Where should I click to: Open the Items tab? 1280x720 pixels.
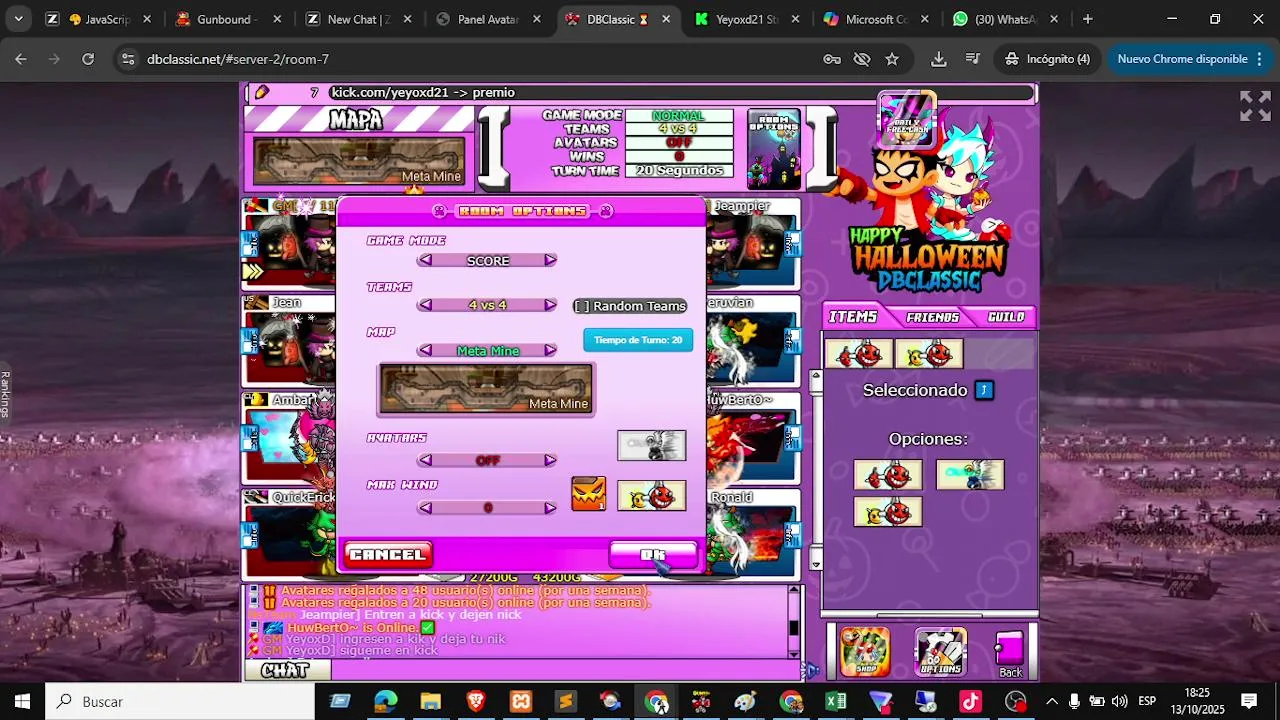[x=853, y=317]
